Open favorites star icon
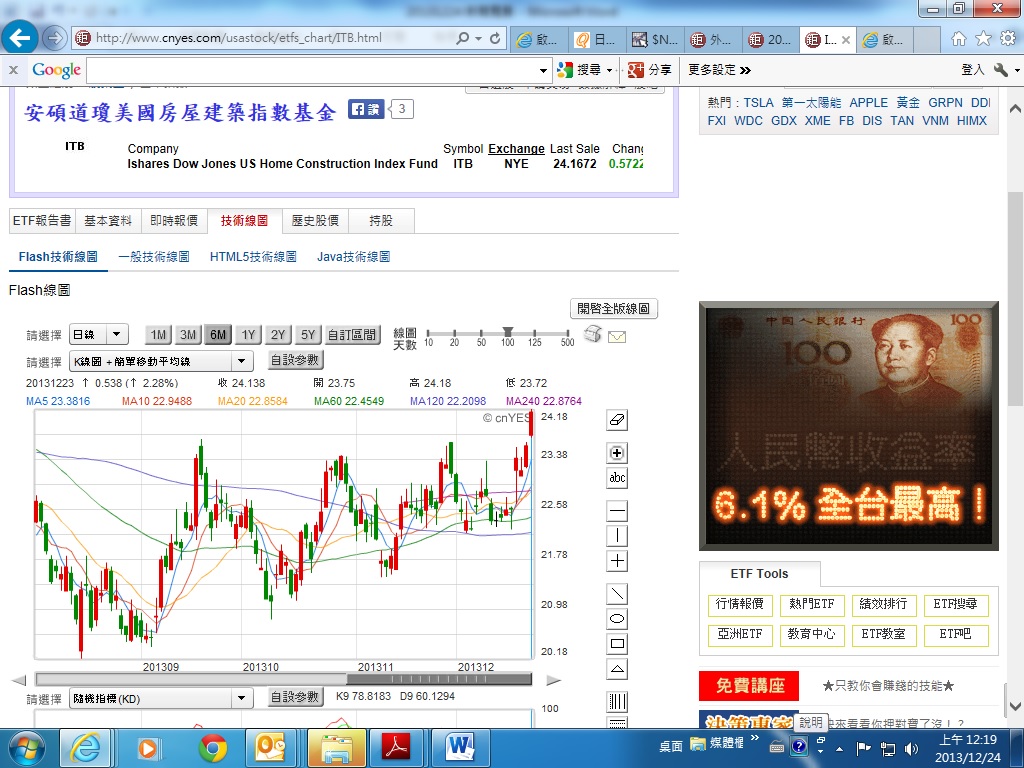Screen dimensions: 1024x768 (984, 39)
